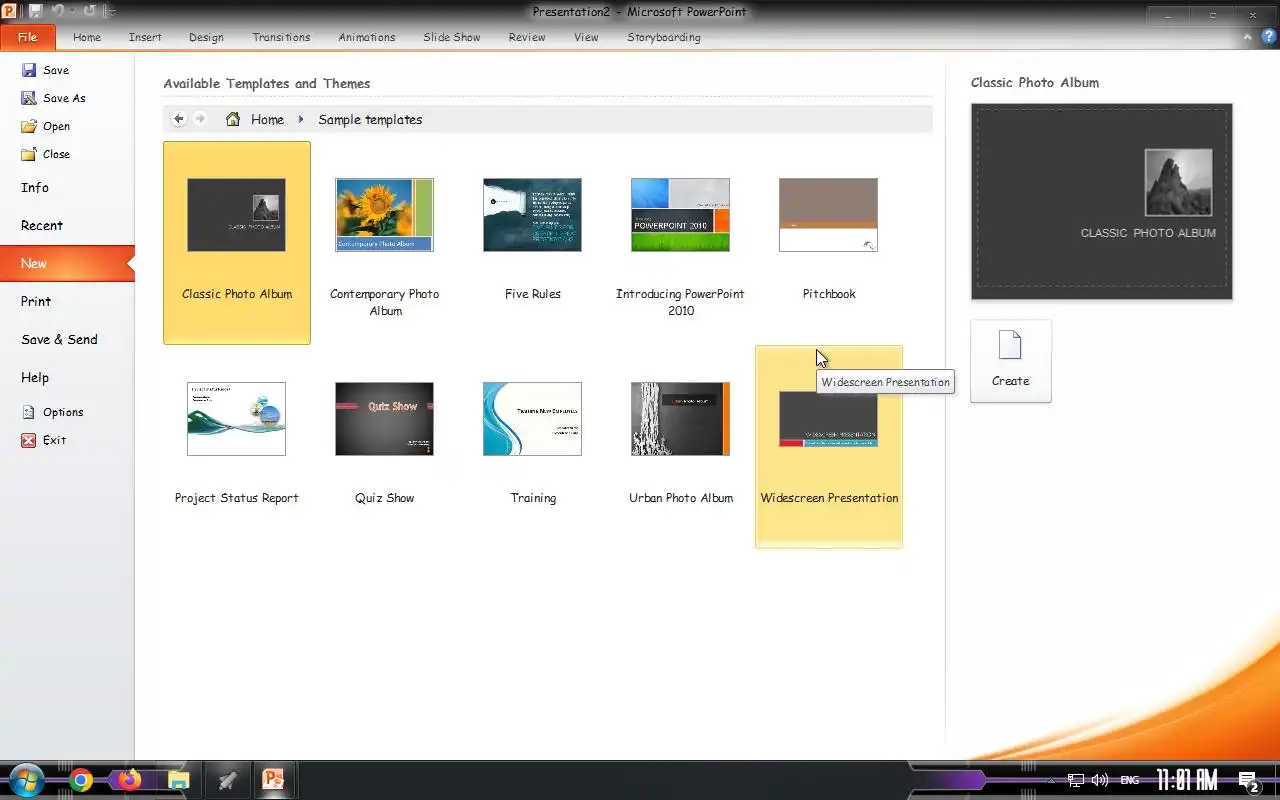Image resolution: width=1280 pixels, height=800 pixels.
Task: Click the ENG language indicator
Action: coord(1129,780)
